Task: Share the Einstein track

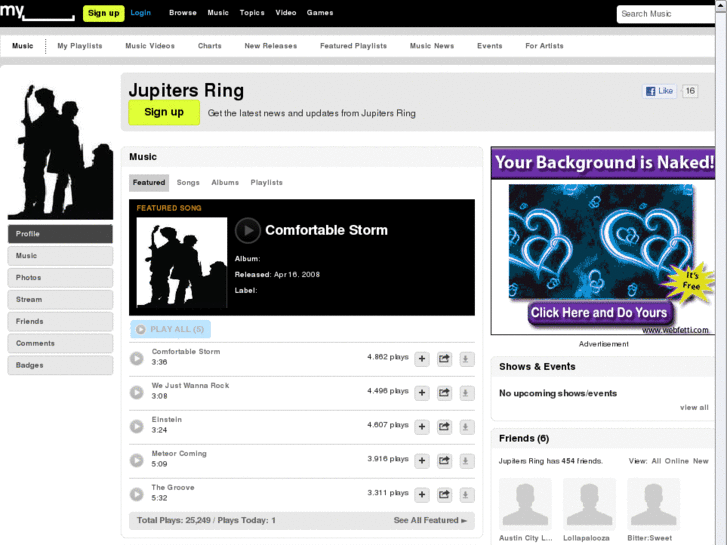Action: pyautogui.click(x=444, y=427)
